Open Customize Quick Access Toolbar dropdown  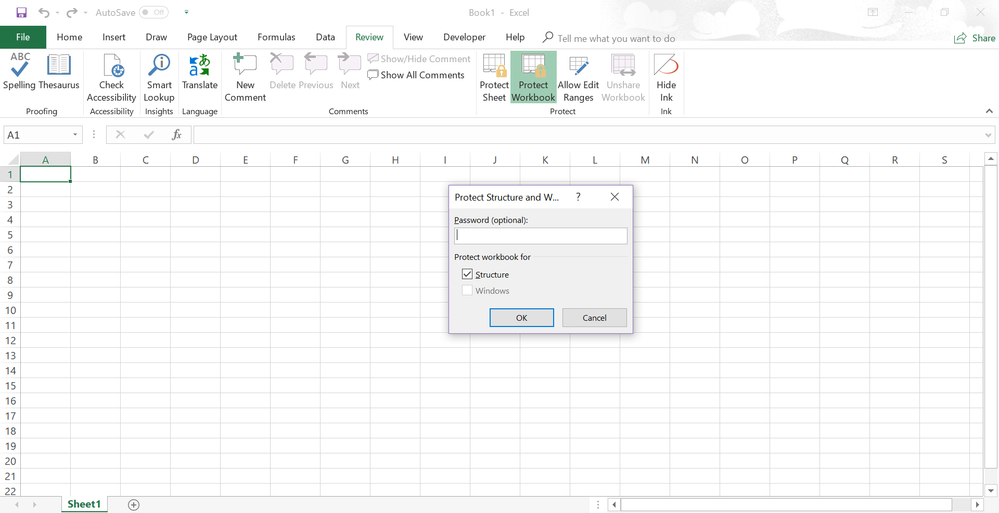click(x=186, y=13)
